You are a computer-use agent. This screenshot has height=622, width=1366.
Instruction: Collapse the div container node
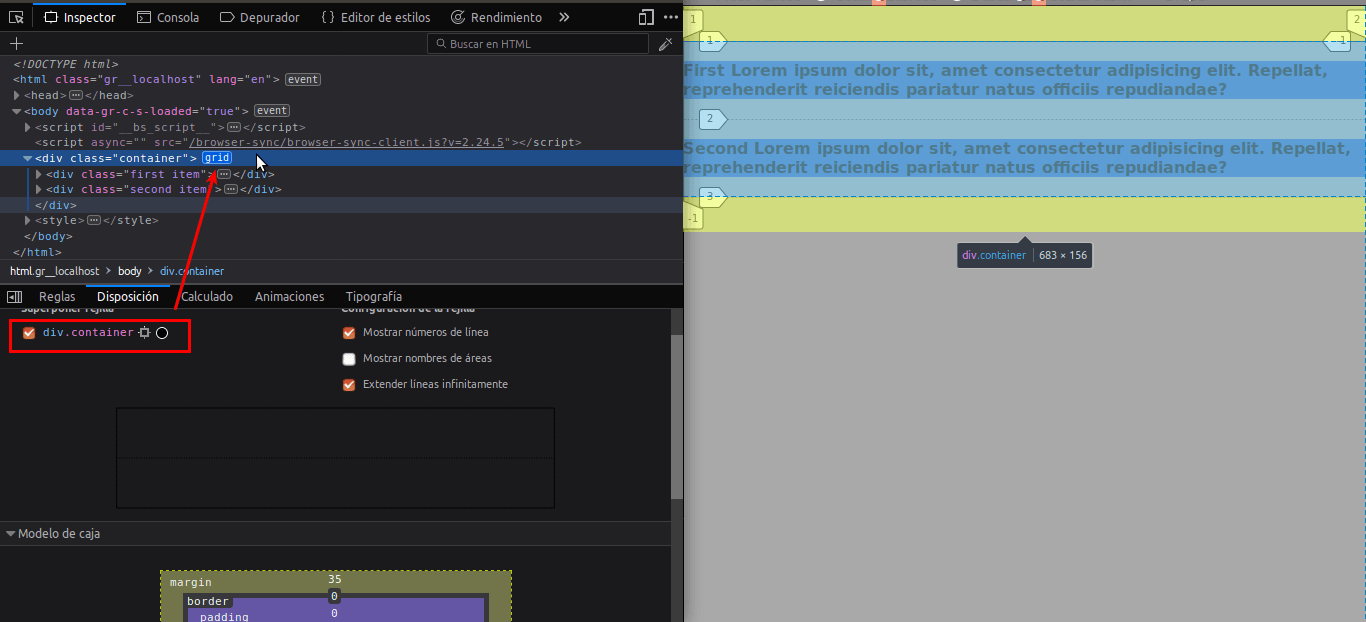28,158
